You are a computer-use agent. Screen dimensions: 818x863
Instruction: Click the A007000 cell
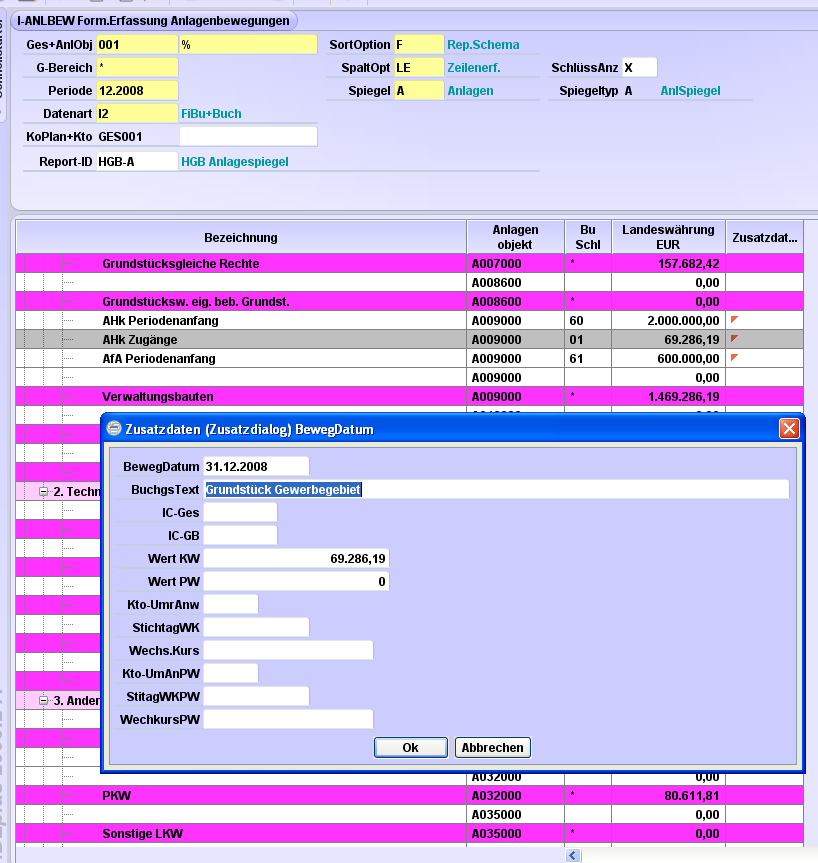coord(516,264)
